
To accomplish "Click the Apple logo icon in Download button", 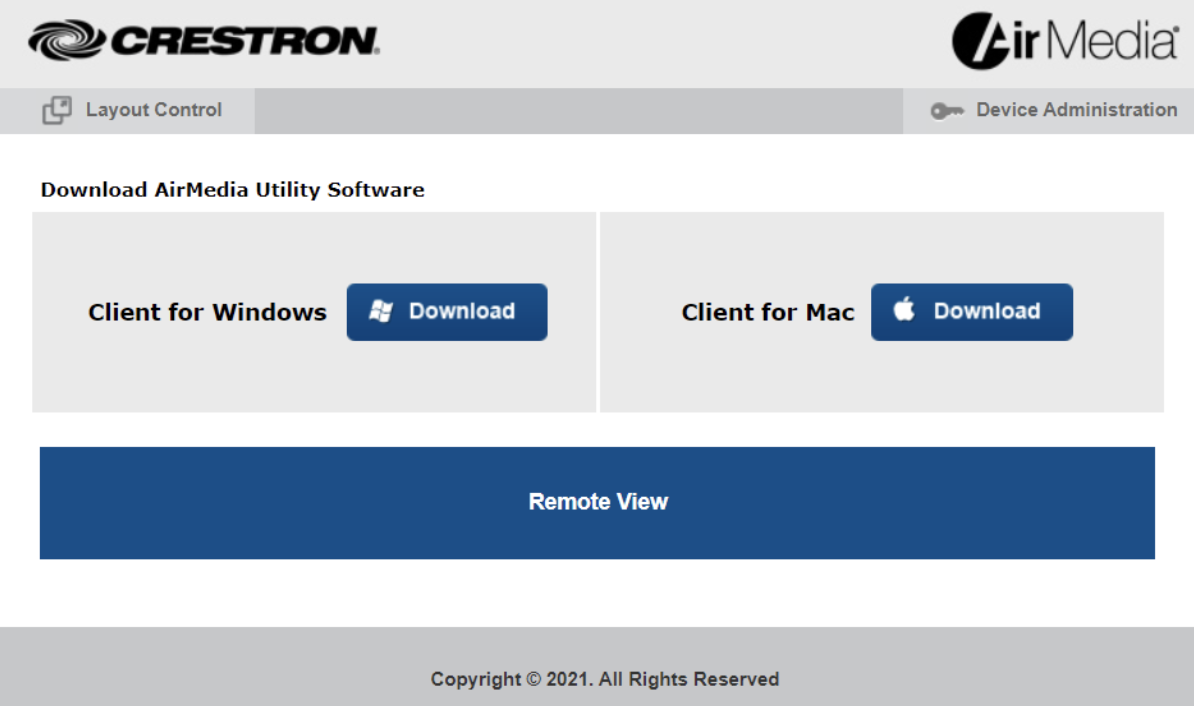I will pyautogui.click(x=904, y=311).
